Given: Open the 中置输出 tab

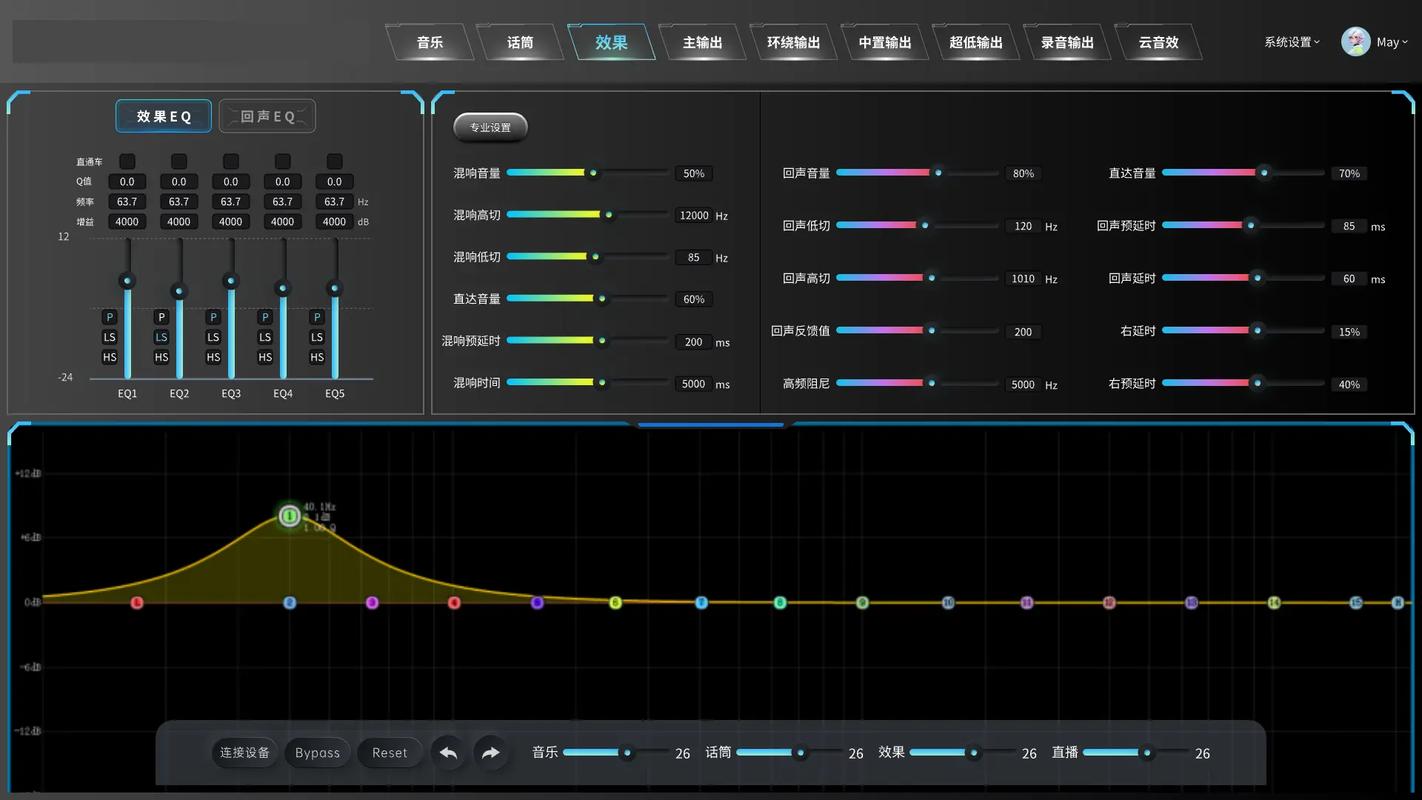Looking at the screenshot, I should click(x=885, y=42).
